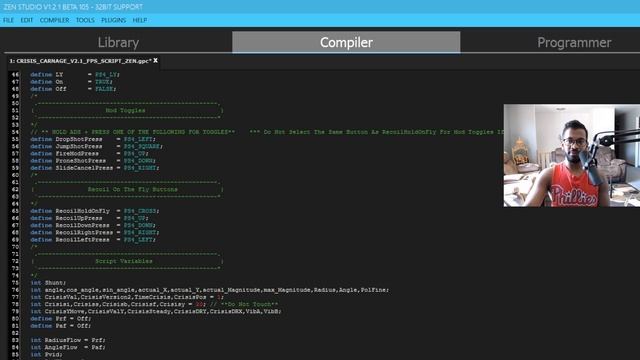The height and width of the screenshot is (360, 640).
Task: Click line 68 'define RecoilRightPress'
Action: tap(95, 232)
